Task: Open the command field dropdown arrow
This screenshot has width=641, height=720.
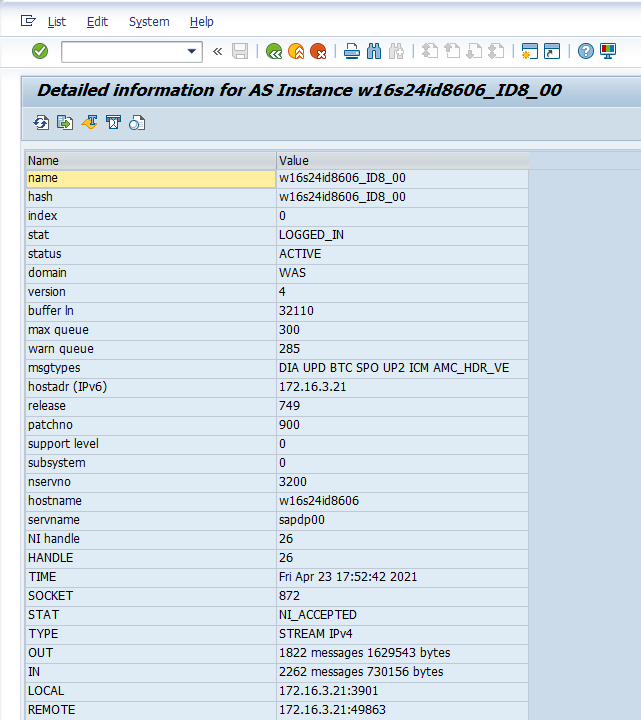Action: 193,51
